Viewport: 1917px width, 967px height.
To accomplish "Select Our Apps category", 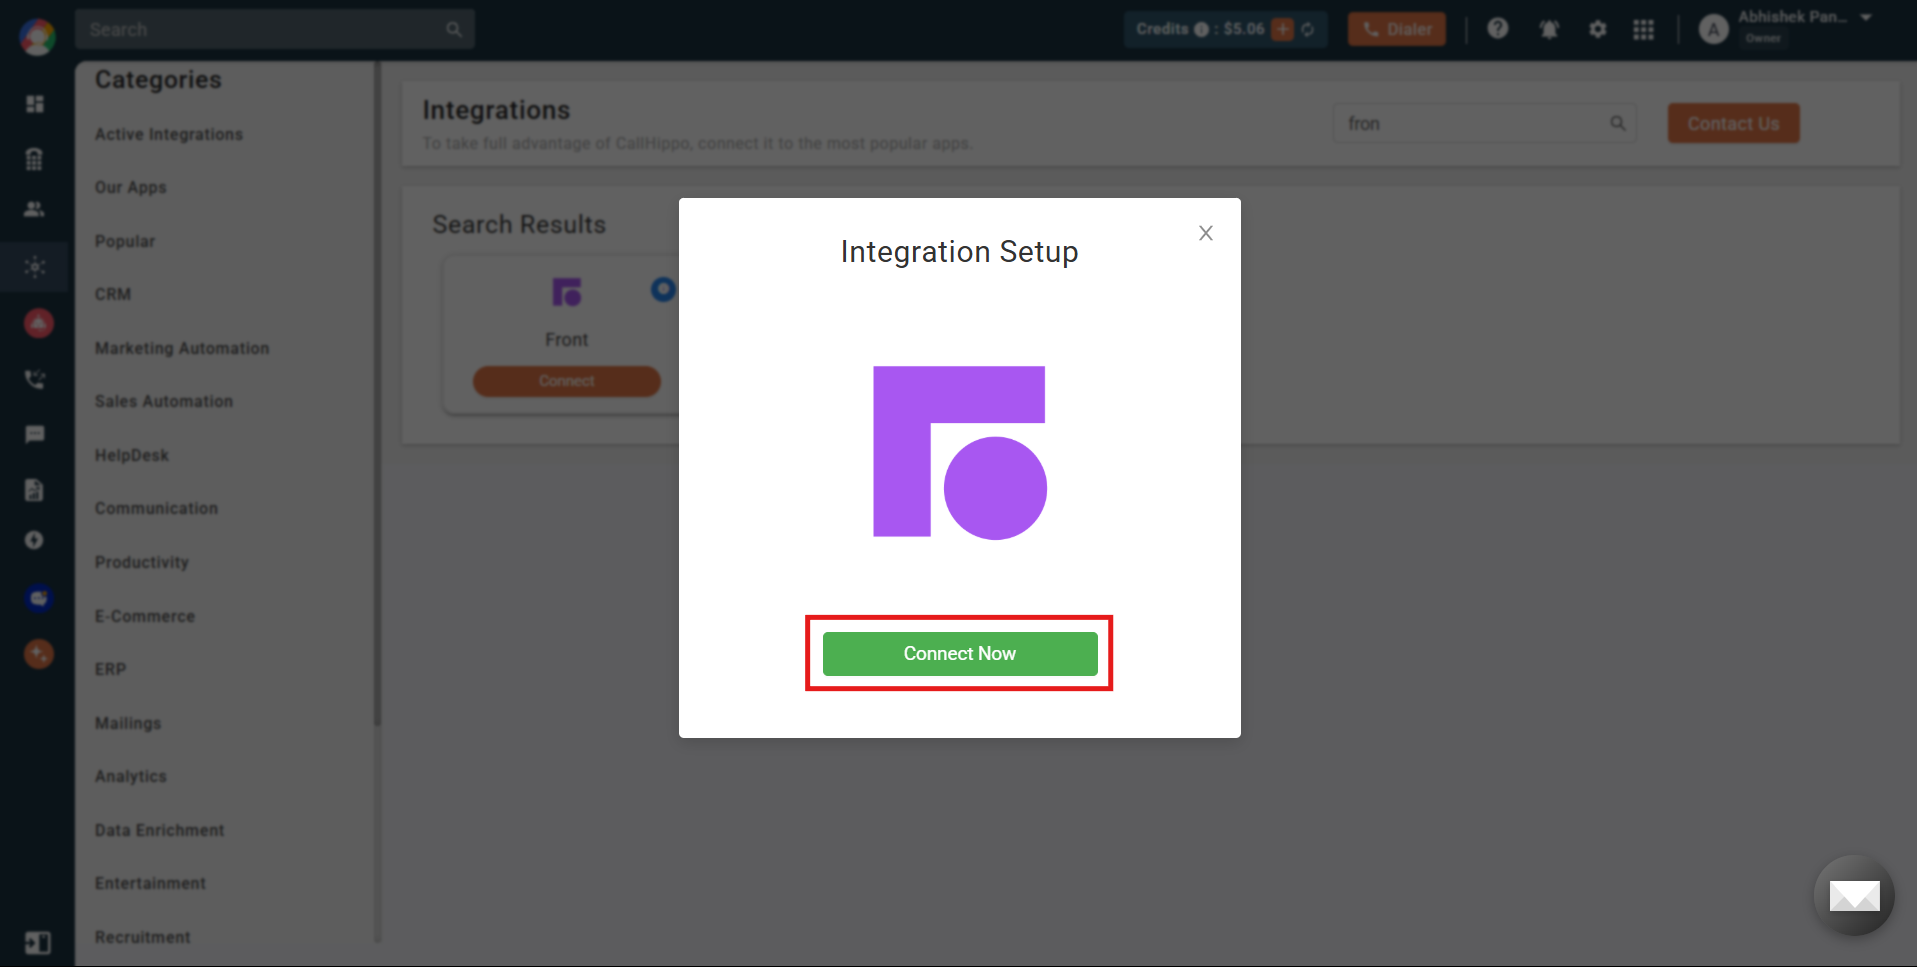I will (130, 187).
